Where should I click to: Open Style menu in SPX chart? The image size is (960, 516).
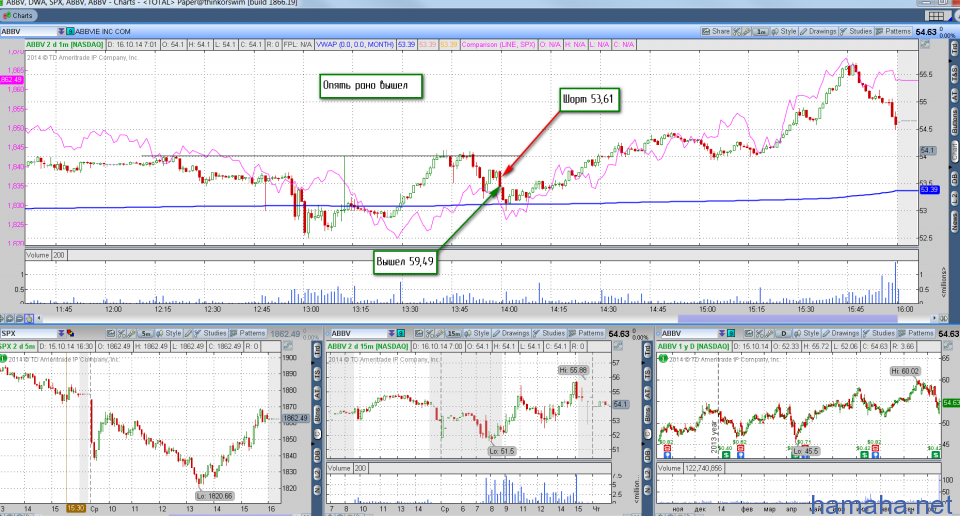pyautogui.click(x=169, y=334)
